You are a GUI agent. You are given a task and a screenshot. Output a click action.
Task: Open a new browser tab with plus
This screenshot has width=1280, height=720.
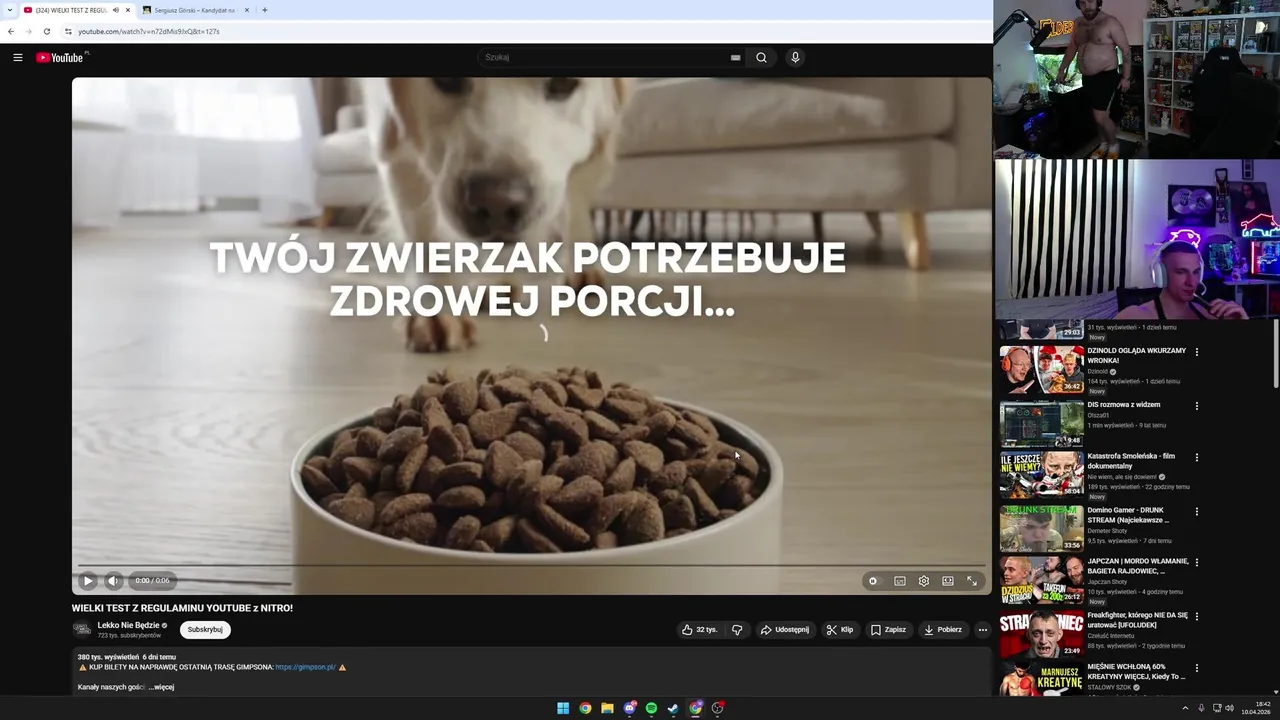(x=264, y=10)
